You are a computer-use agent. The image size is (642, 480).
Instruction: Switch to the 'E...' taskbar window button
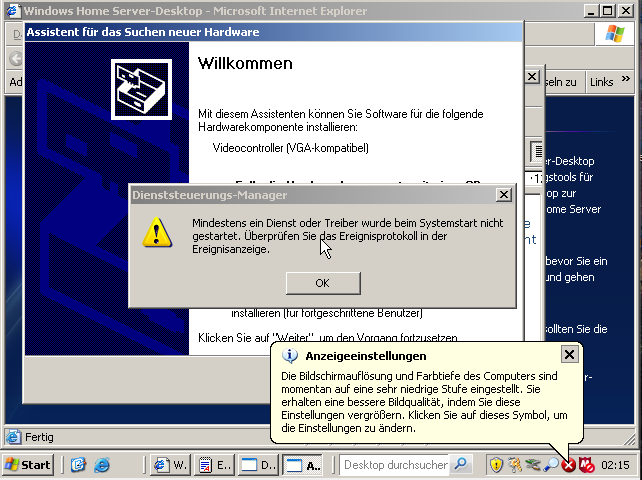214,465
